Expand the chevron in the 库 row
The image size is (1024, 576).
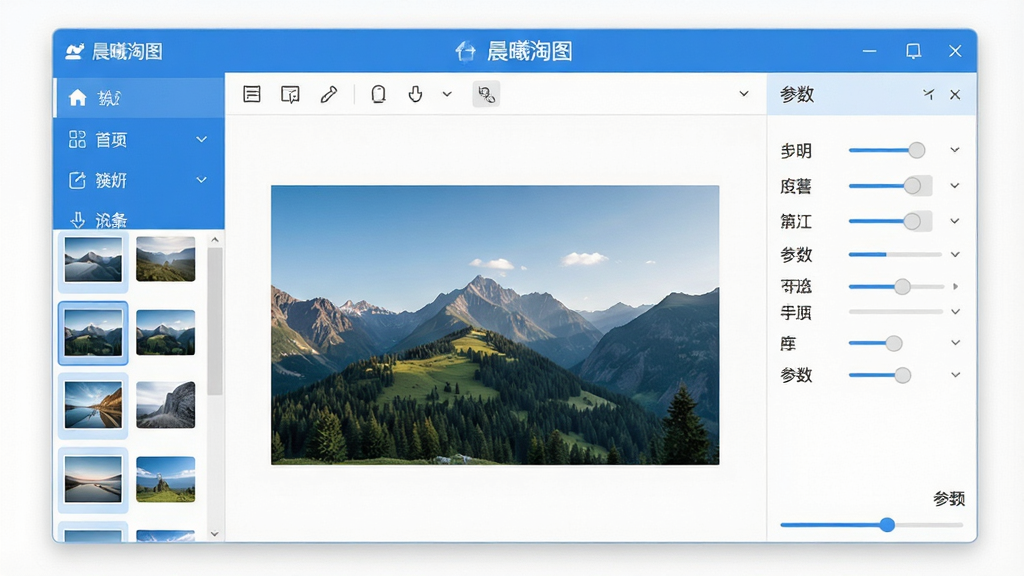pos(955,343)
